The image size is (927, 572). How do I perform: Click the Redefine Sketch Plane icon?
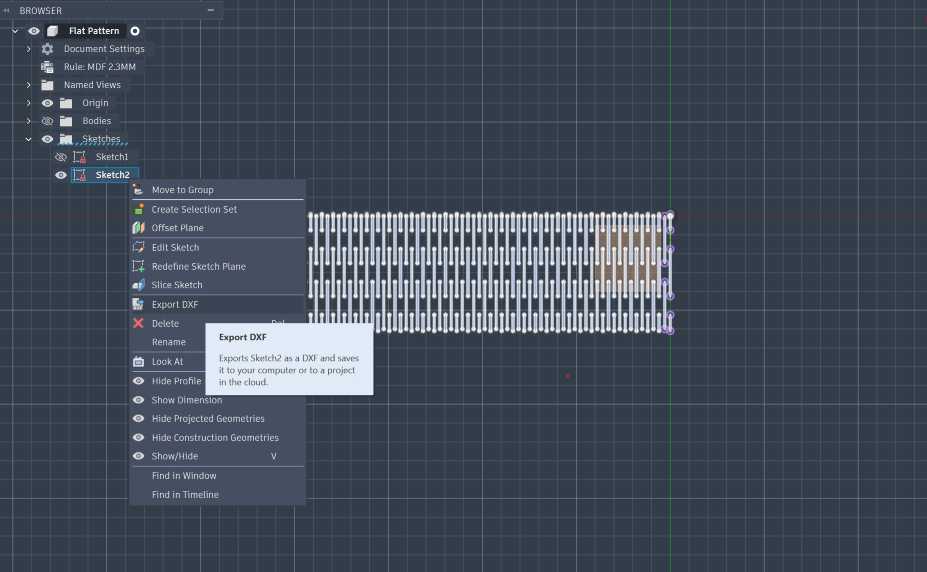(138, 266)
